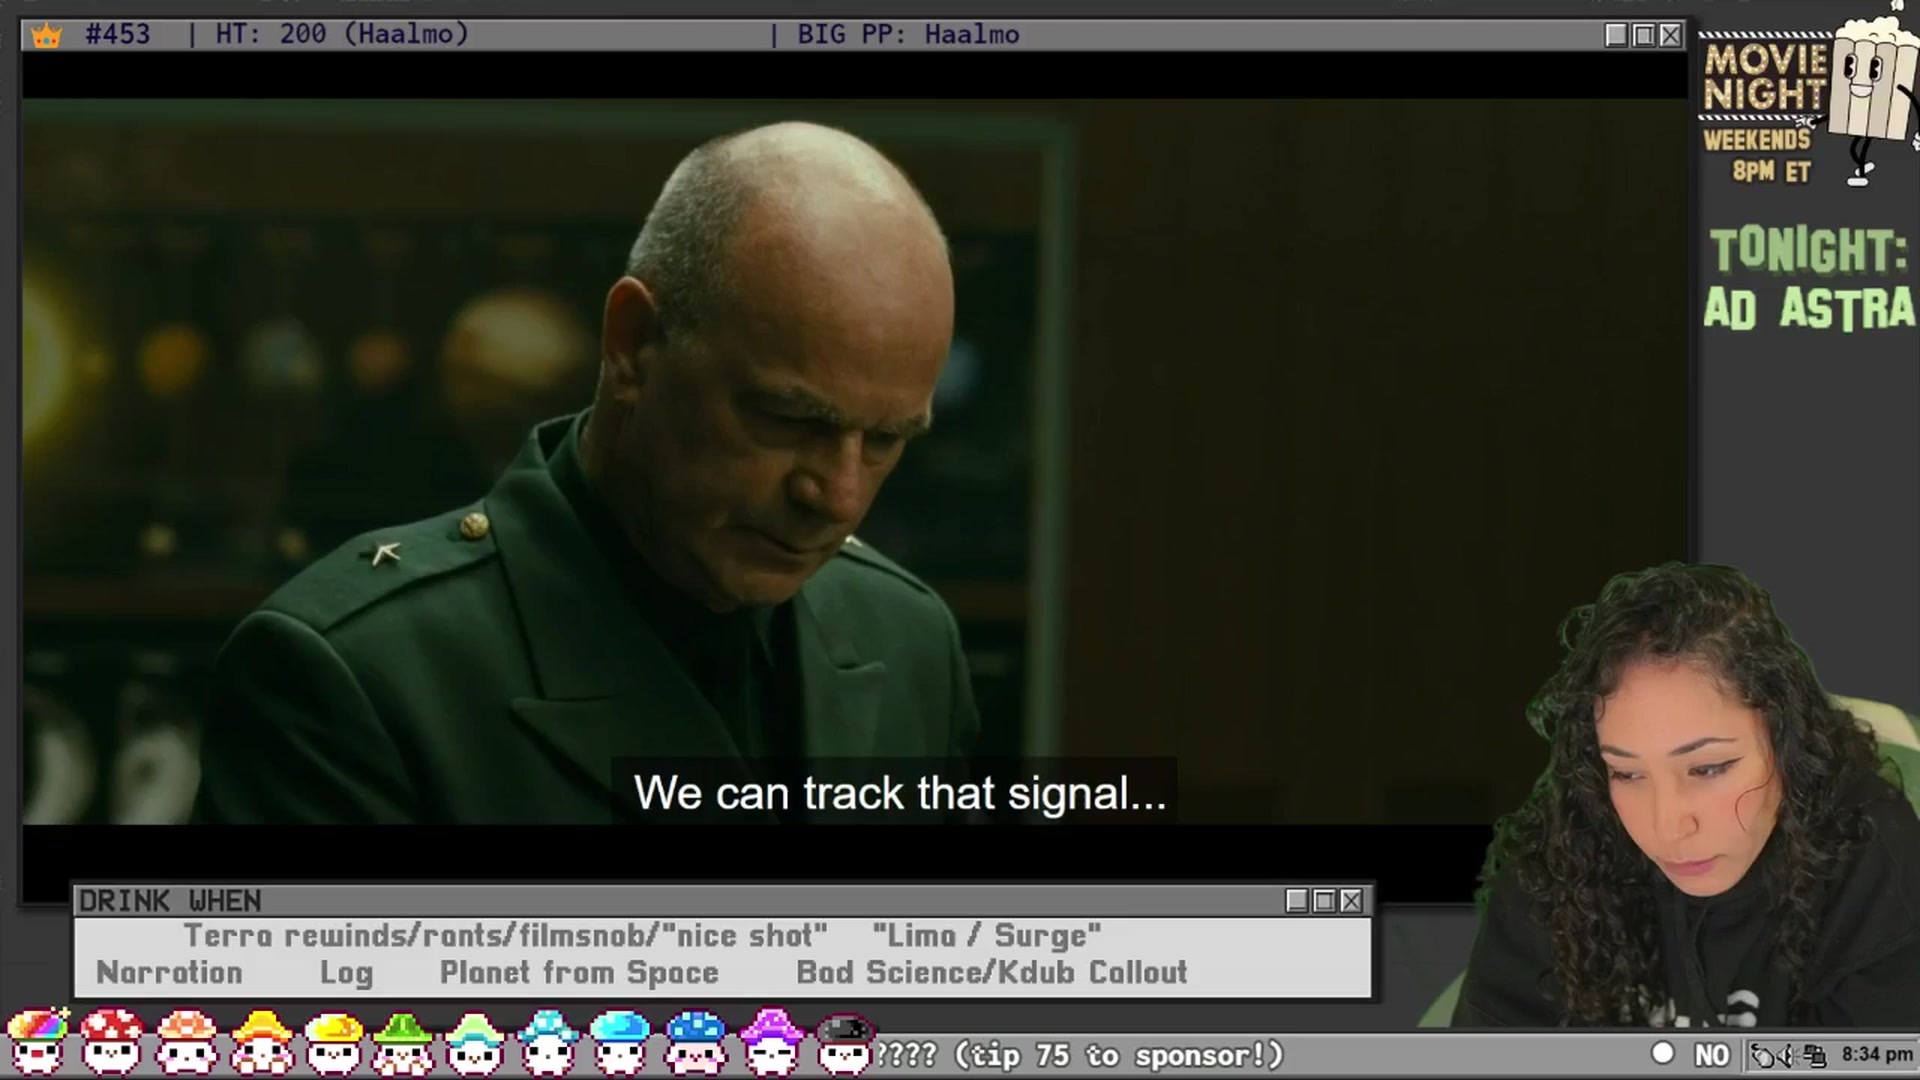This screenshot has height=1080, width=1920.
Task: Click the network computers tray icon
Action: (x=1815, y=1055)
